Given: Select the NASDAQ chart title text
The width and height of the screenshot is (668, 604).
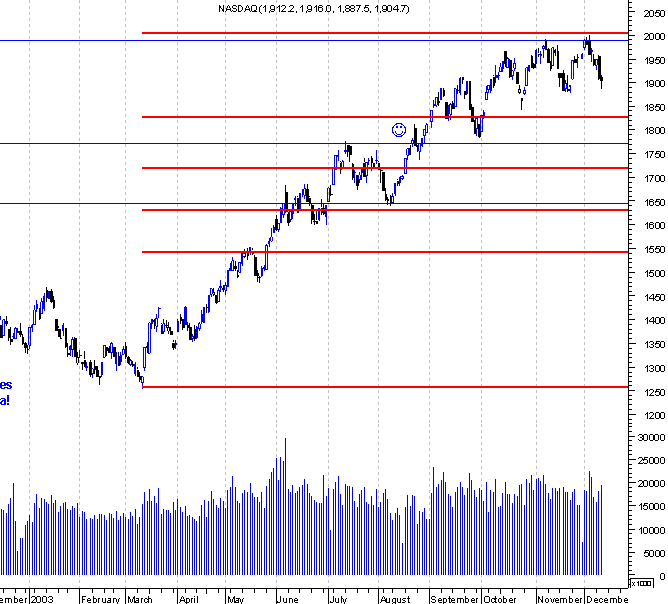Looking at the screenshot, I should tap(314, 9).
